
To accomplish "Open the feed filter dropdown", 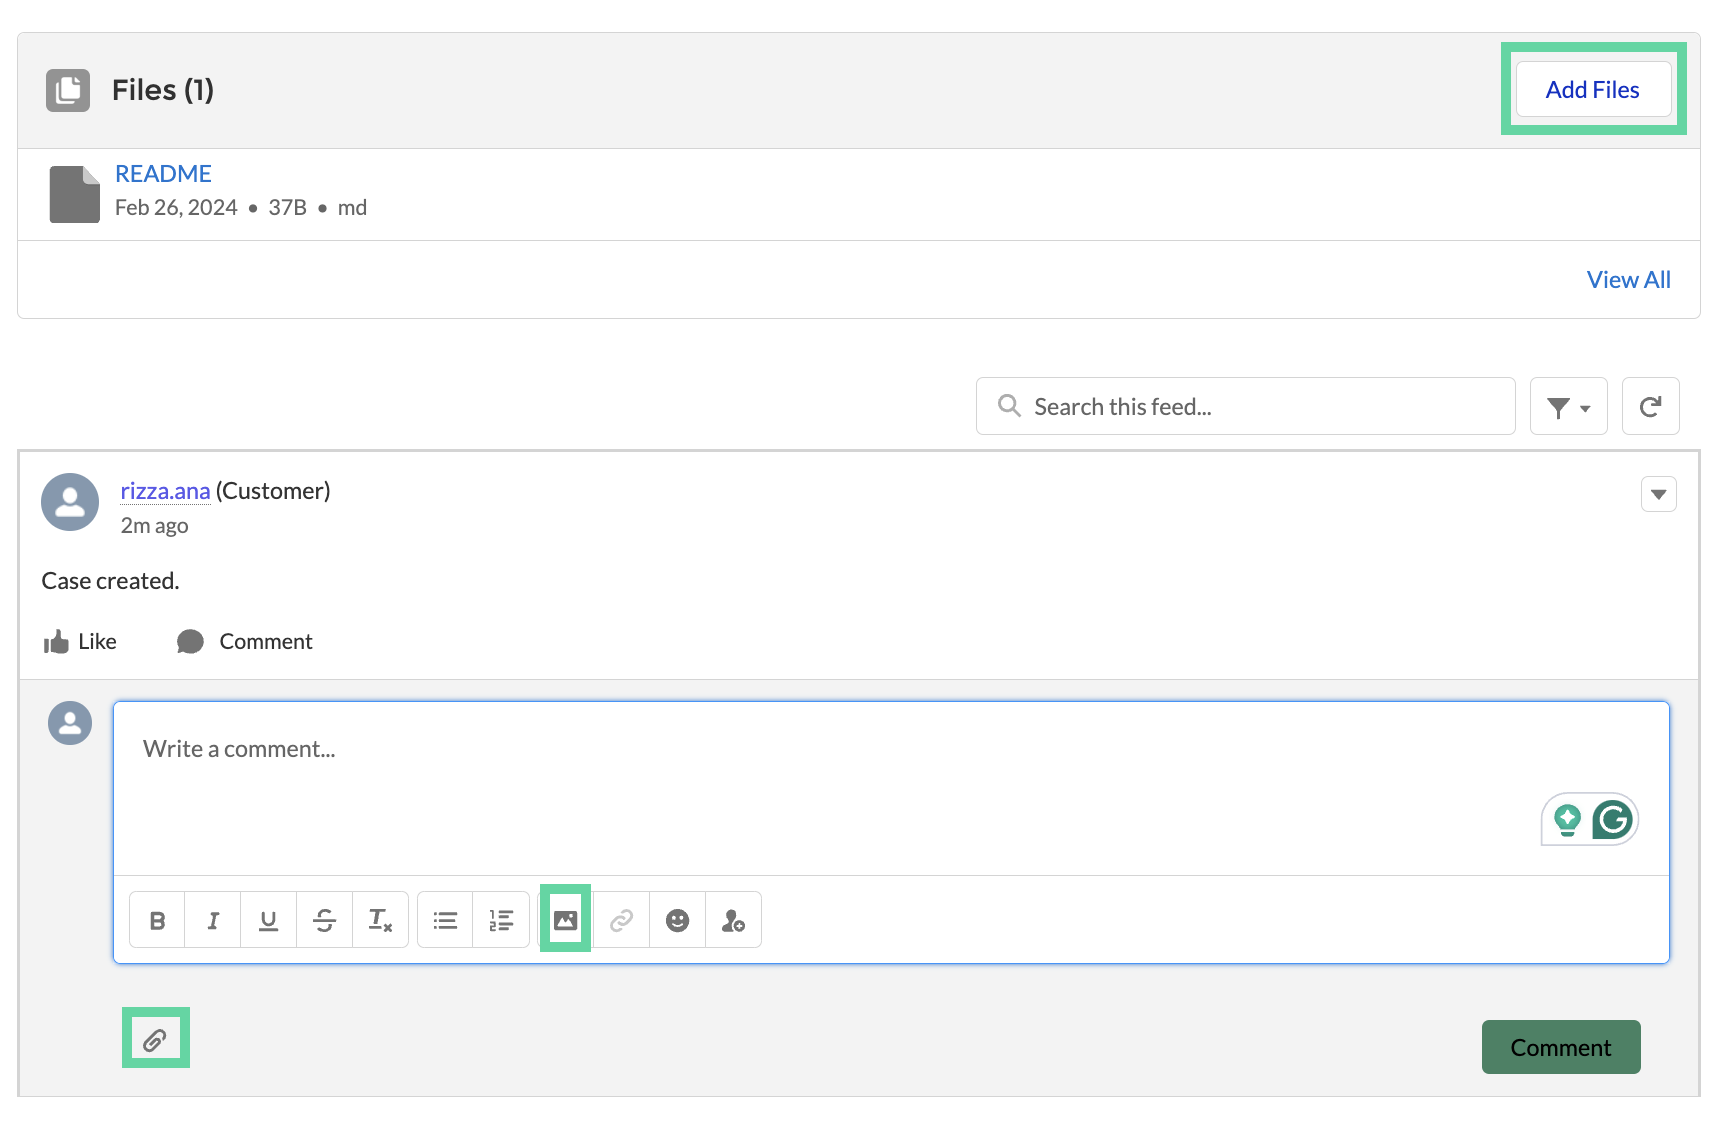I will pyautogui.click(x=1568, y=406).
